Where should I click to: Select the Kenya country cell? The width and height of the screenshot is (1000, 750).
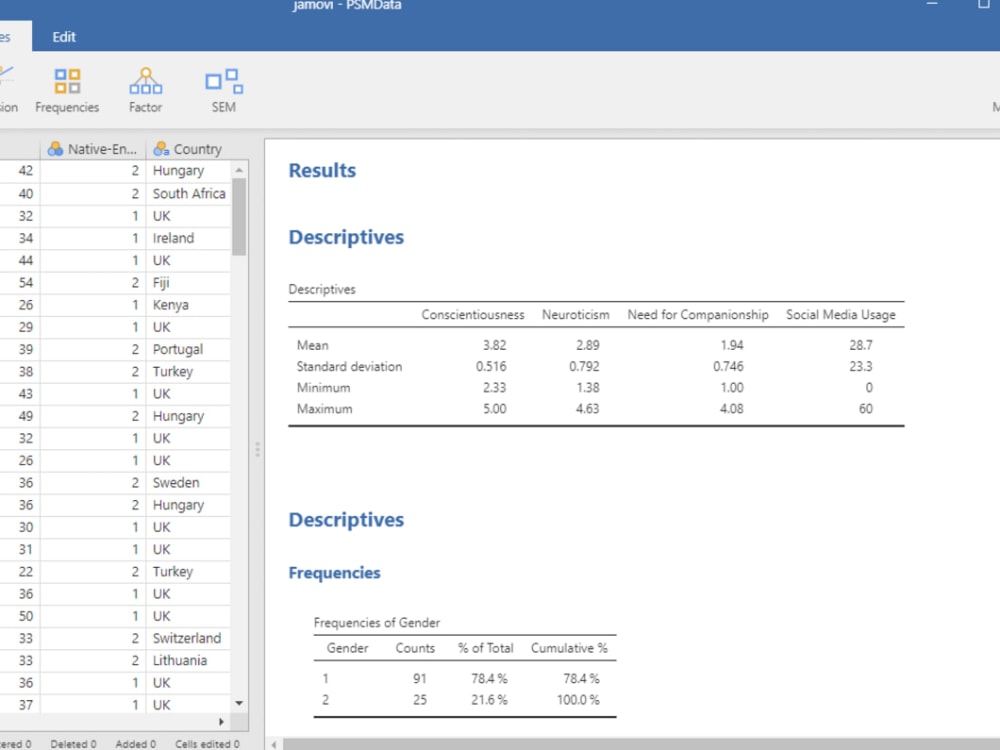pos(189,305)
